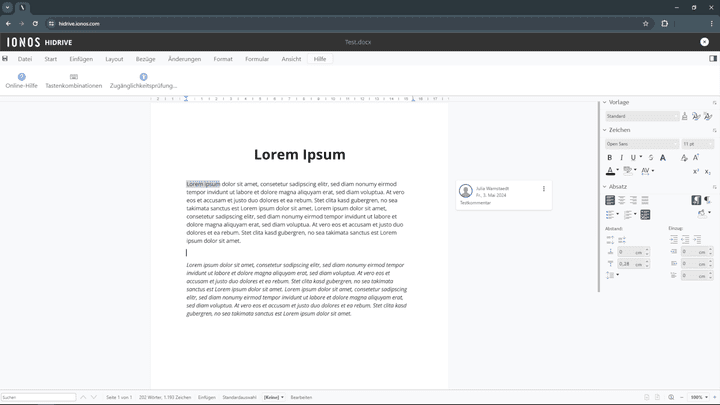Click the Standardauswahl status entry

pyautogui.click(x=239, y=397)
